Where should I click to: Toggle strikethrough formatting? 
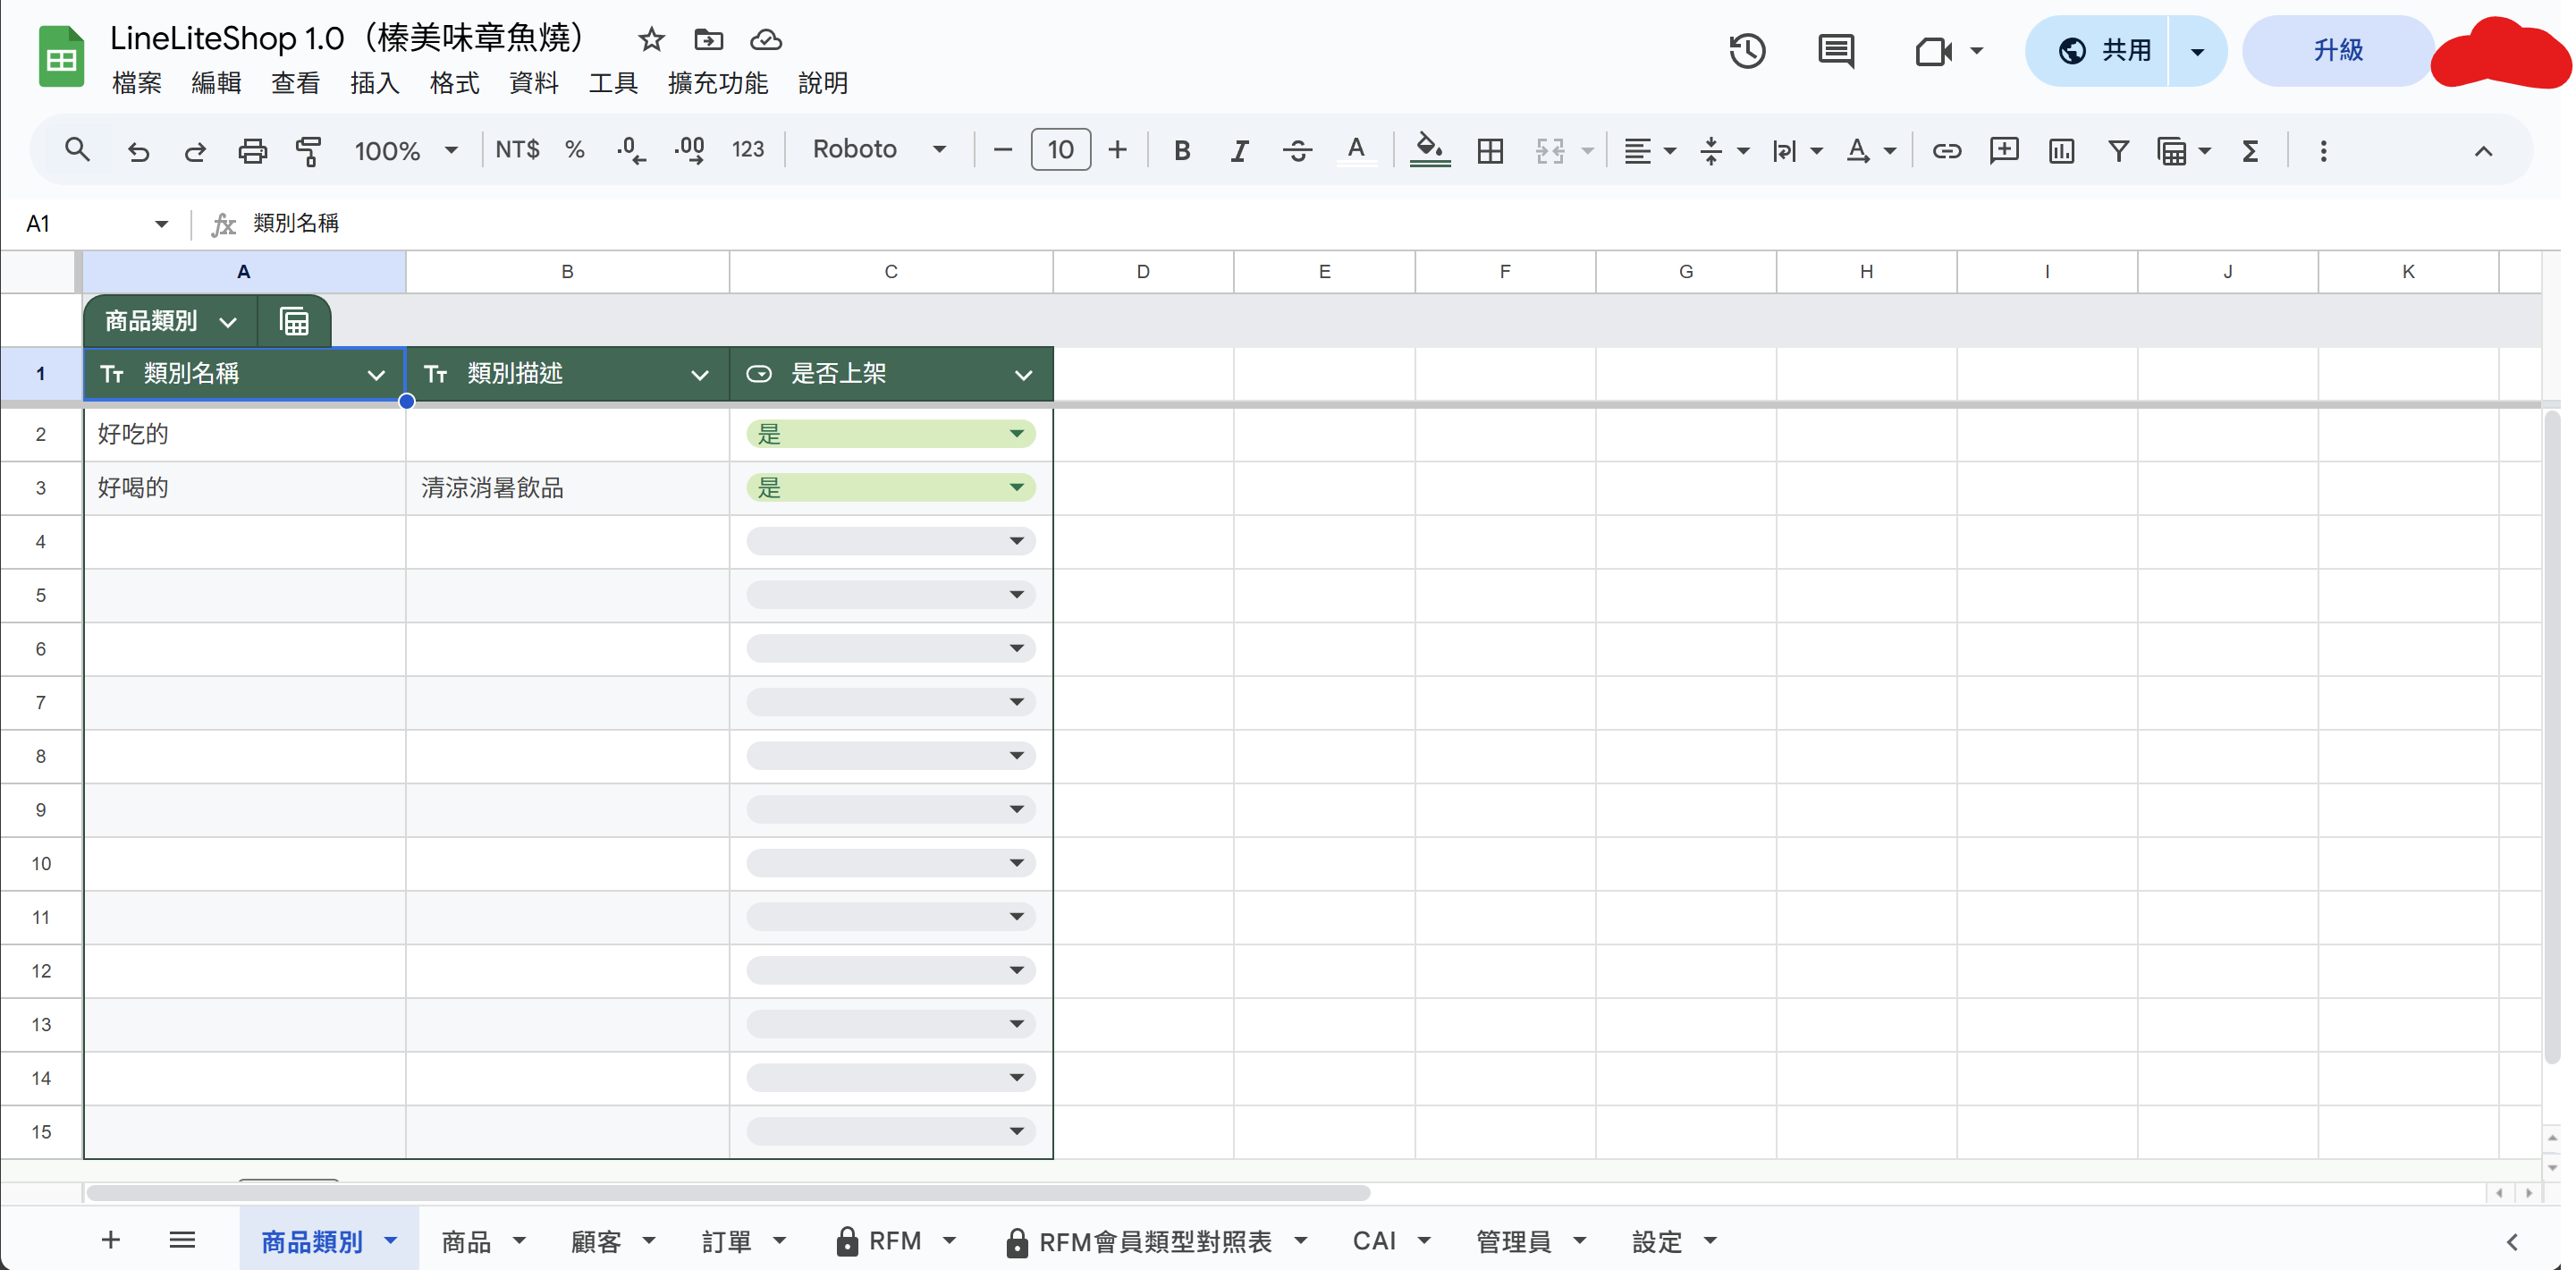pos(1297,151)
